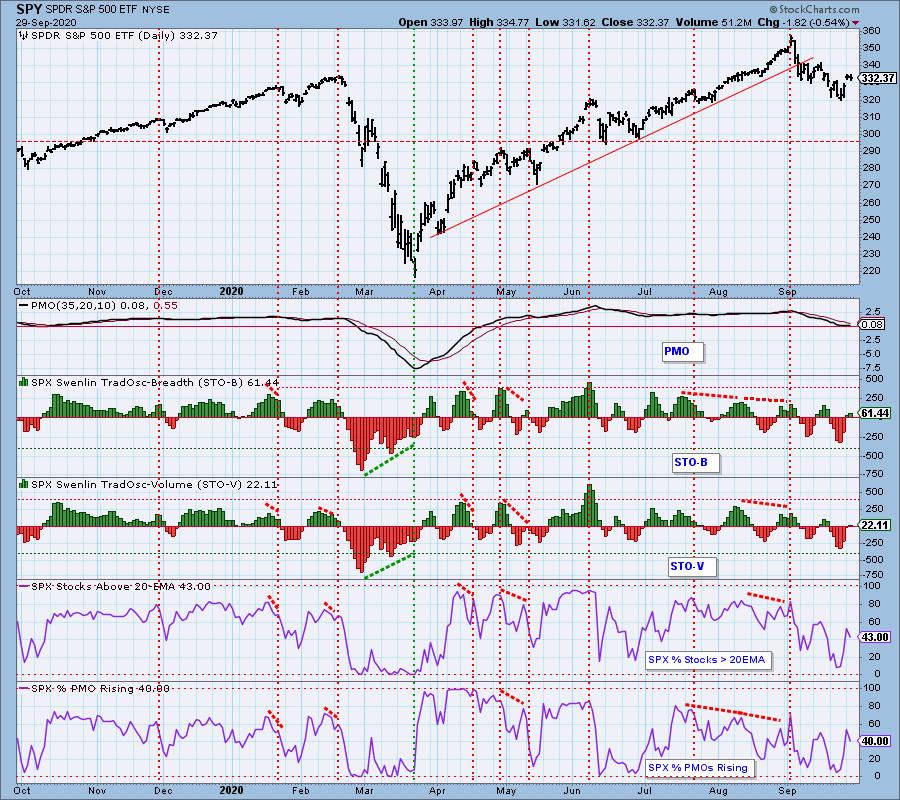Click the High 334.77 value
Viewport: 900px width, 800px height.
coord(499,22)
